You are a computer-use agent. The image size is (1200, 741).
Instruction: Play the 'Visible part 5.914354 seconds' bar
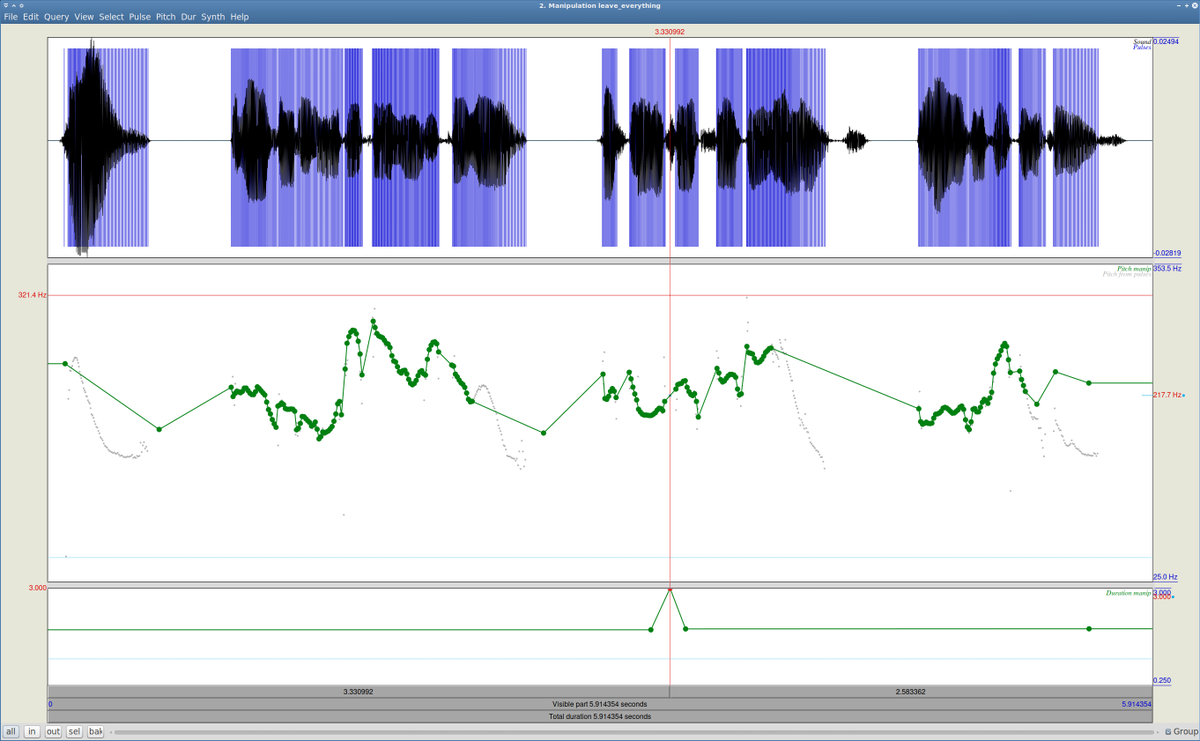click(600, 704)
